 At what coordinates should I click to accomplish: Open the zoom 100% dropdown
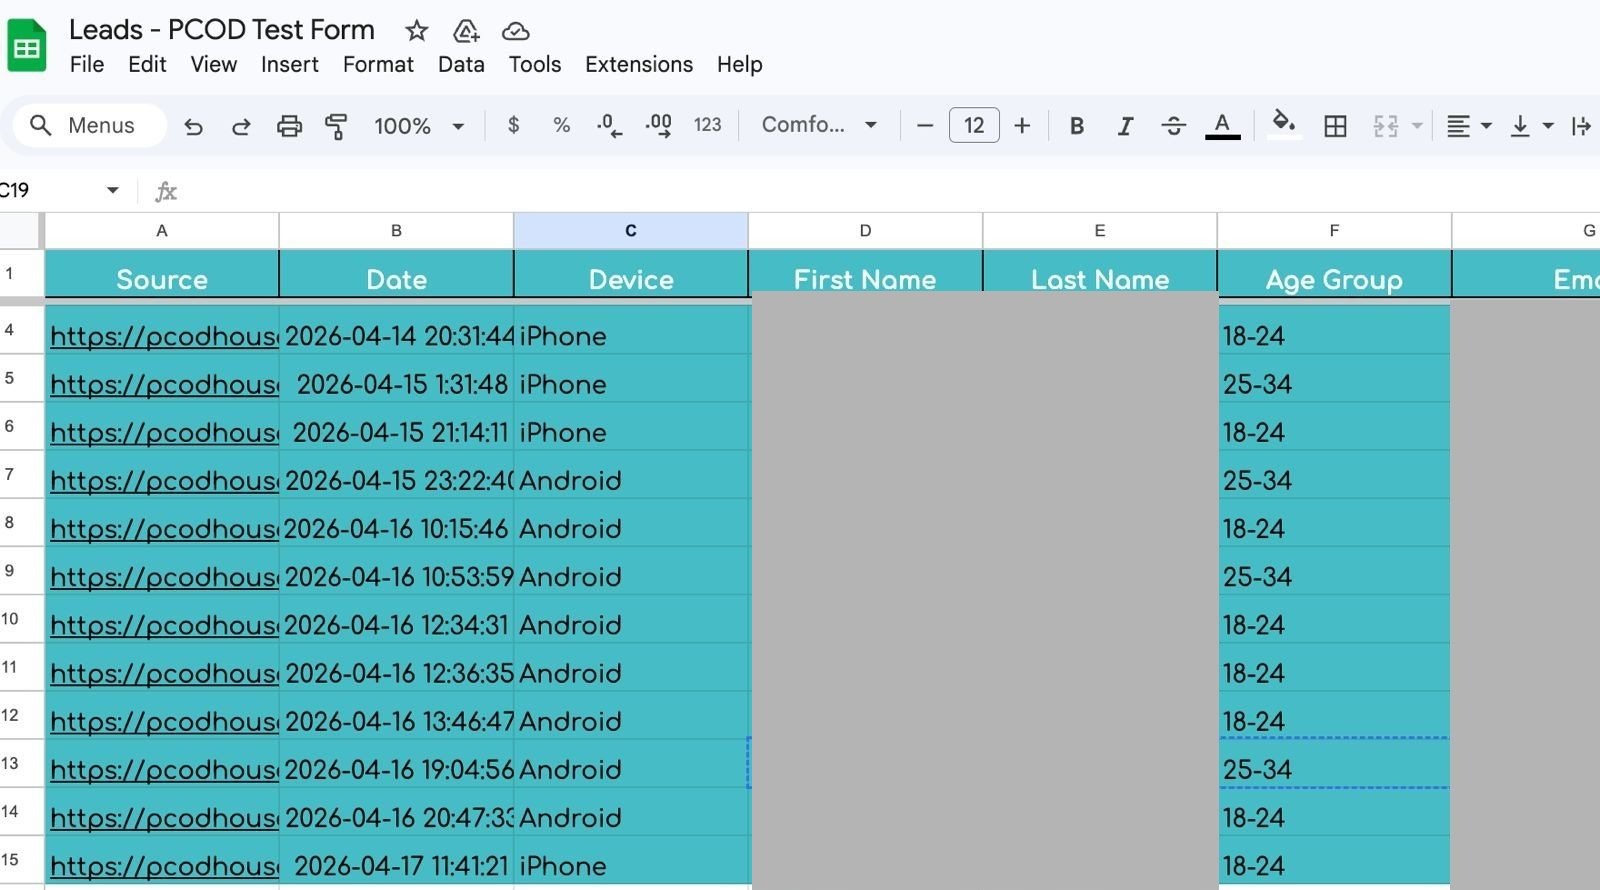419,126
